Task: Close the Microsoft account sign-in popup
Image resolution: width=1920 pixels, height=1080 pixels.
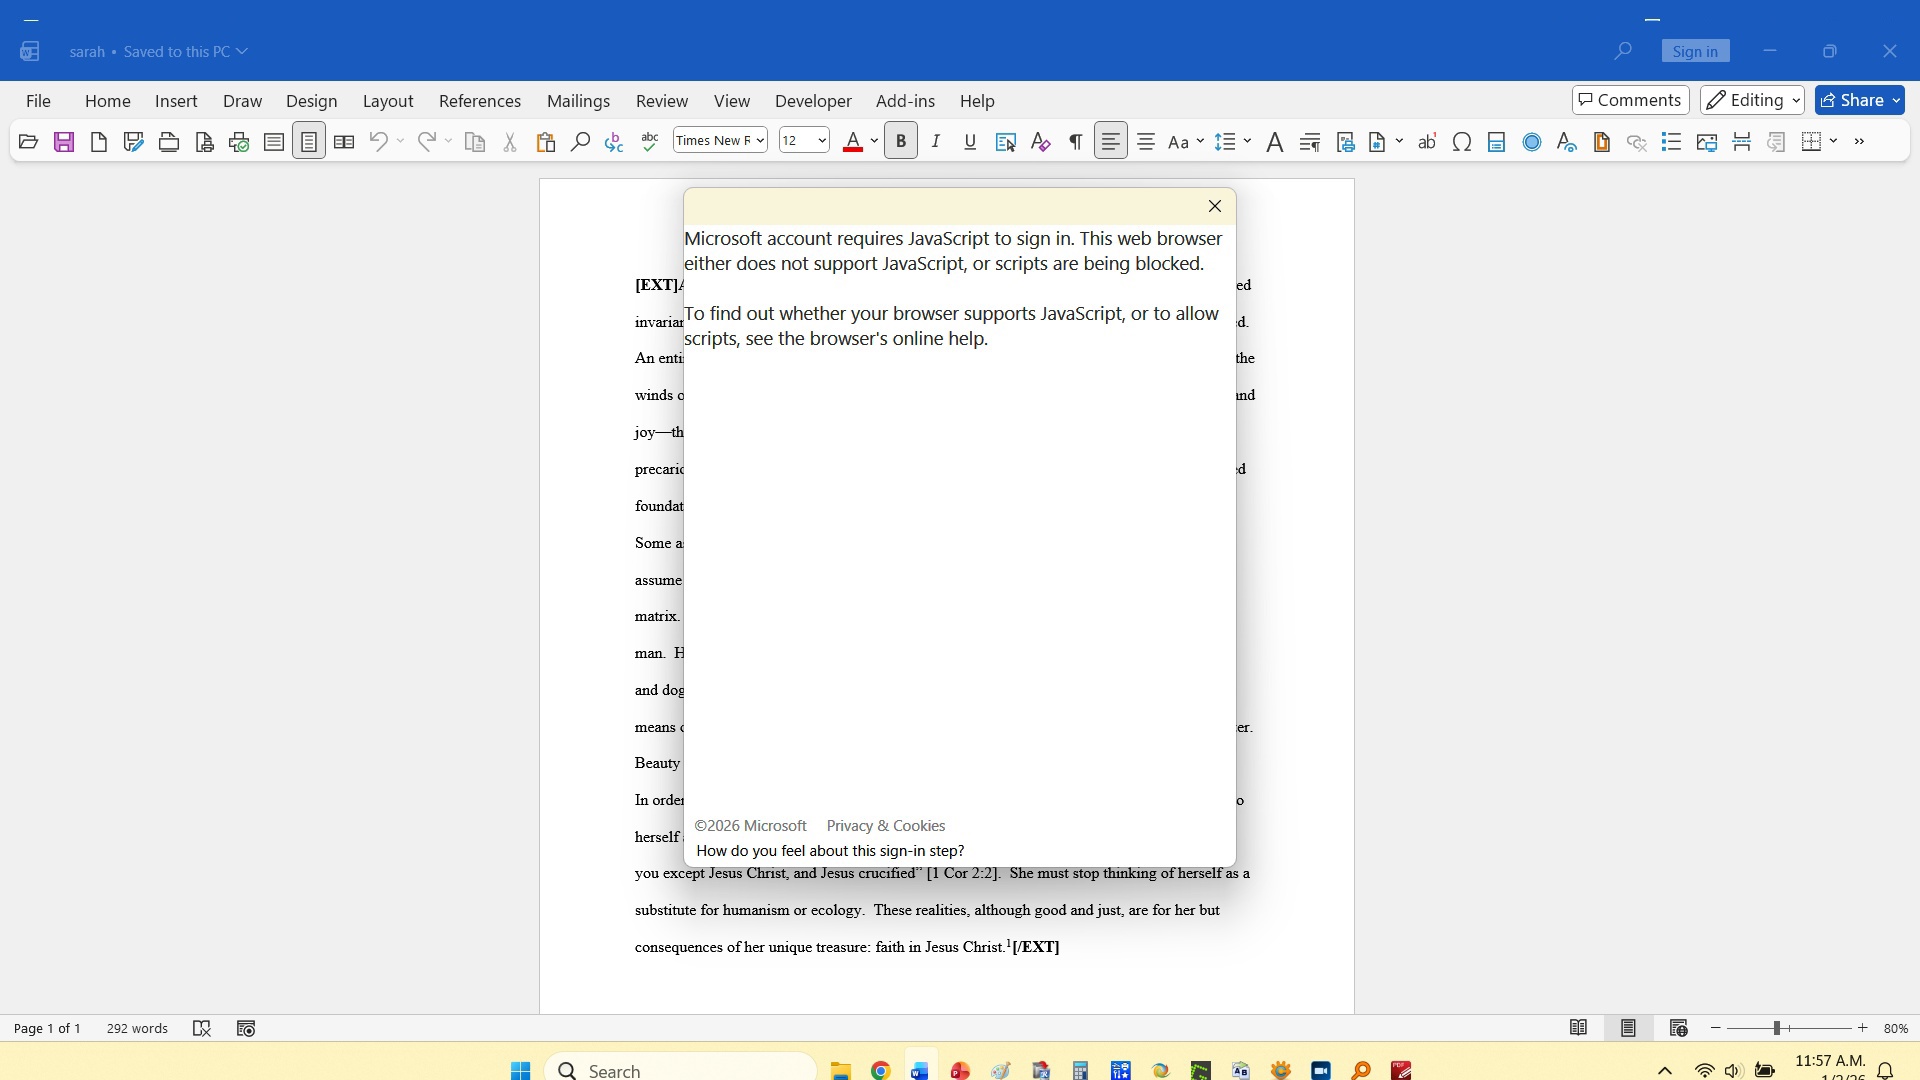Action: point(1215,206)
